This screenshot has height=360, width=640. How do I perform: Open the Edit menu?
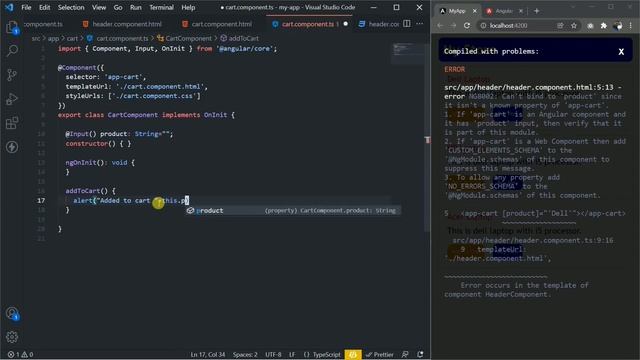(44, 7)
